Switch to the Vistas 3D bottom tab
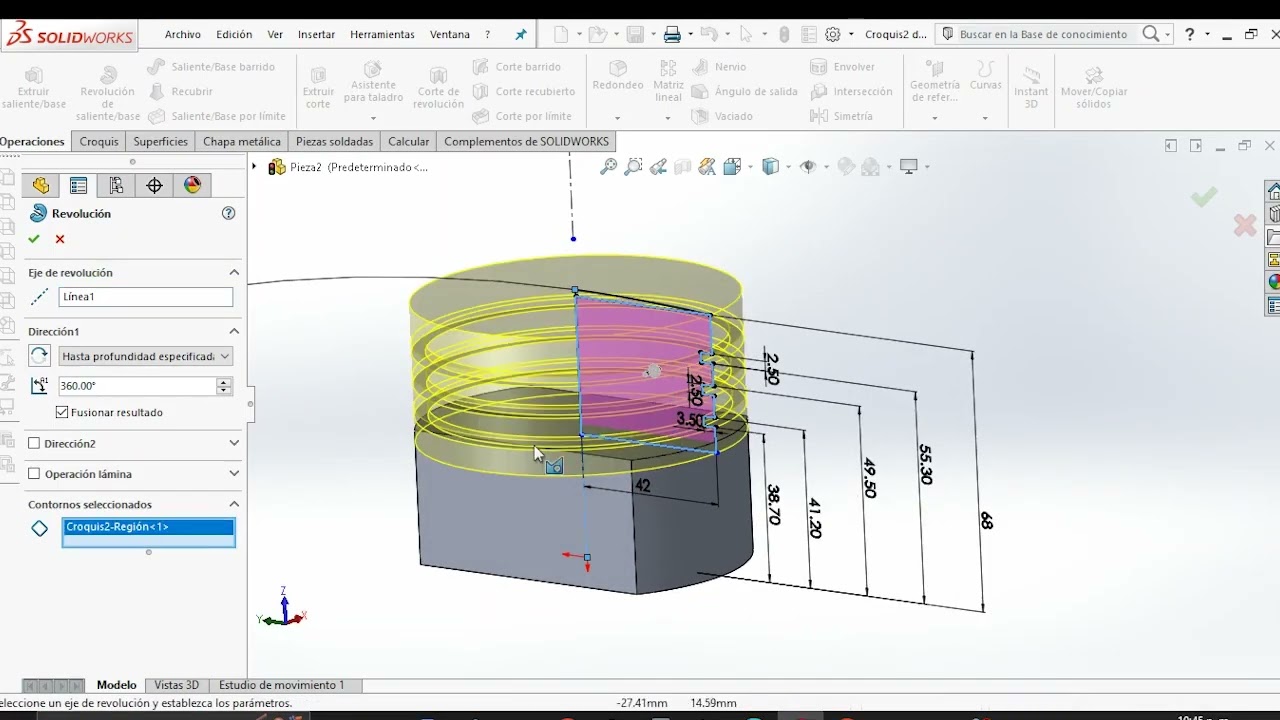Image resolution: width=1280 pixels, height=720 pixels. tap(176, 685)
